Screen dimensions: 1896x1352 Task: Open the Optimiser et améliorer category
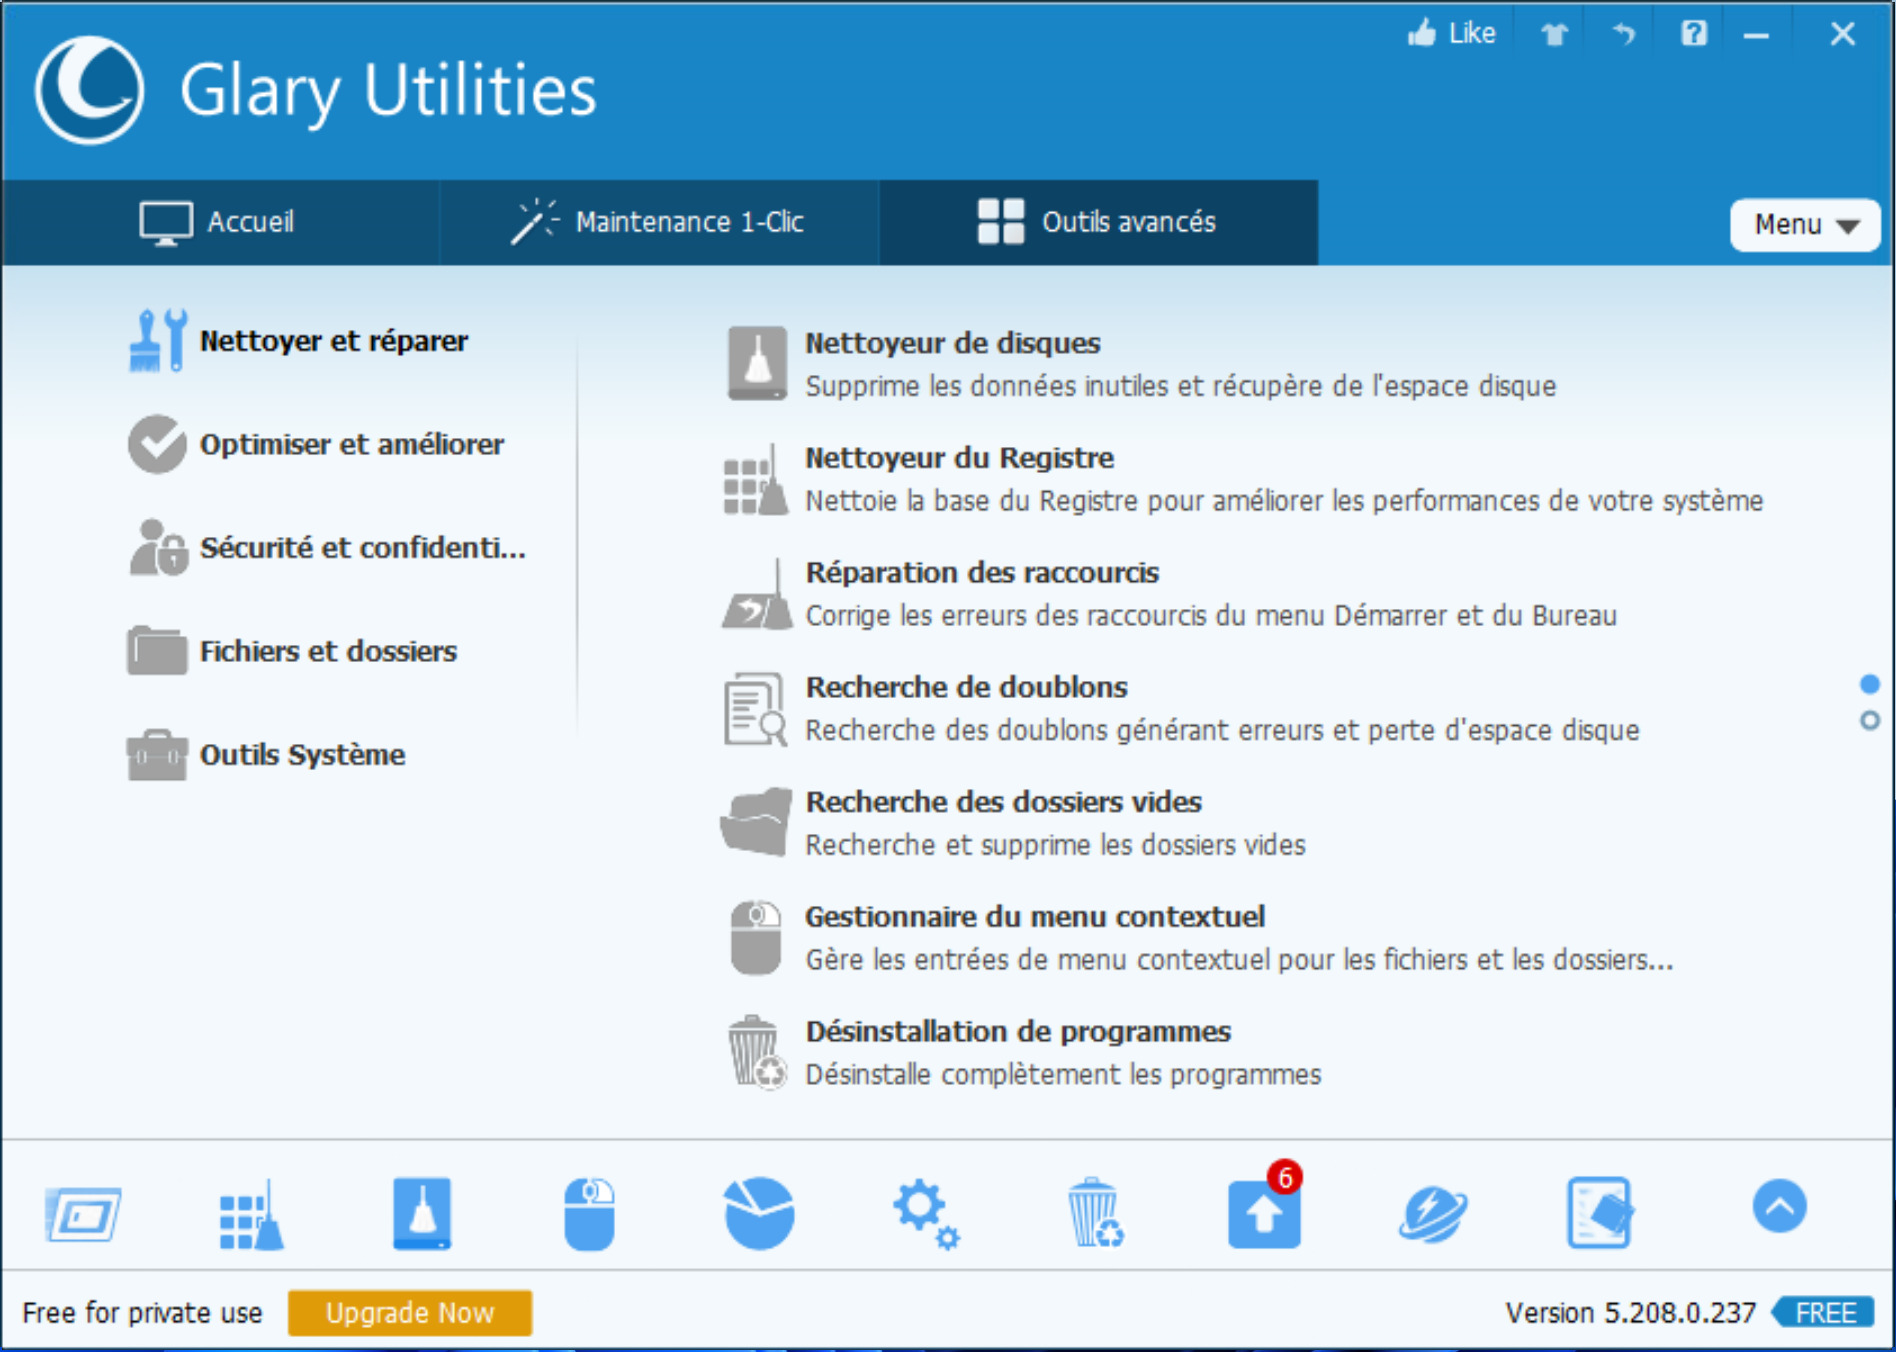[x=316, y=444]
